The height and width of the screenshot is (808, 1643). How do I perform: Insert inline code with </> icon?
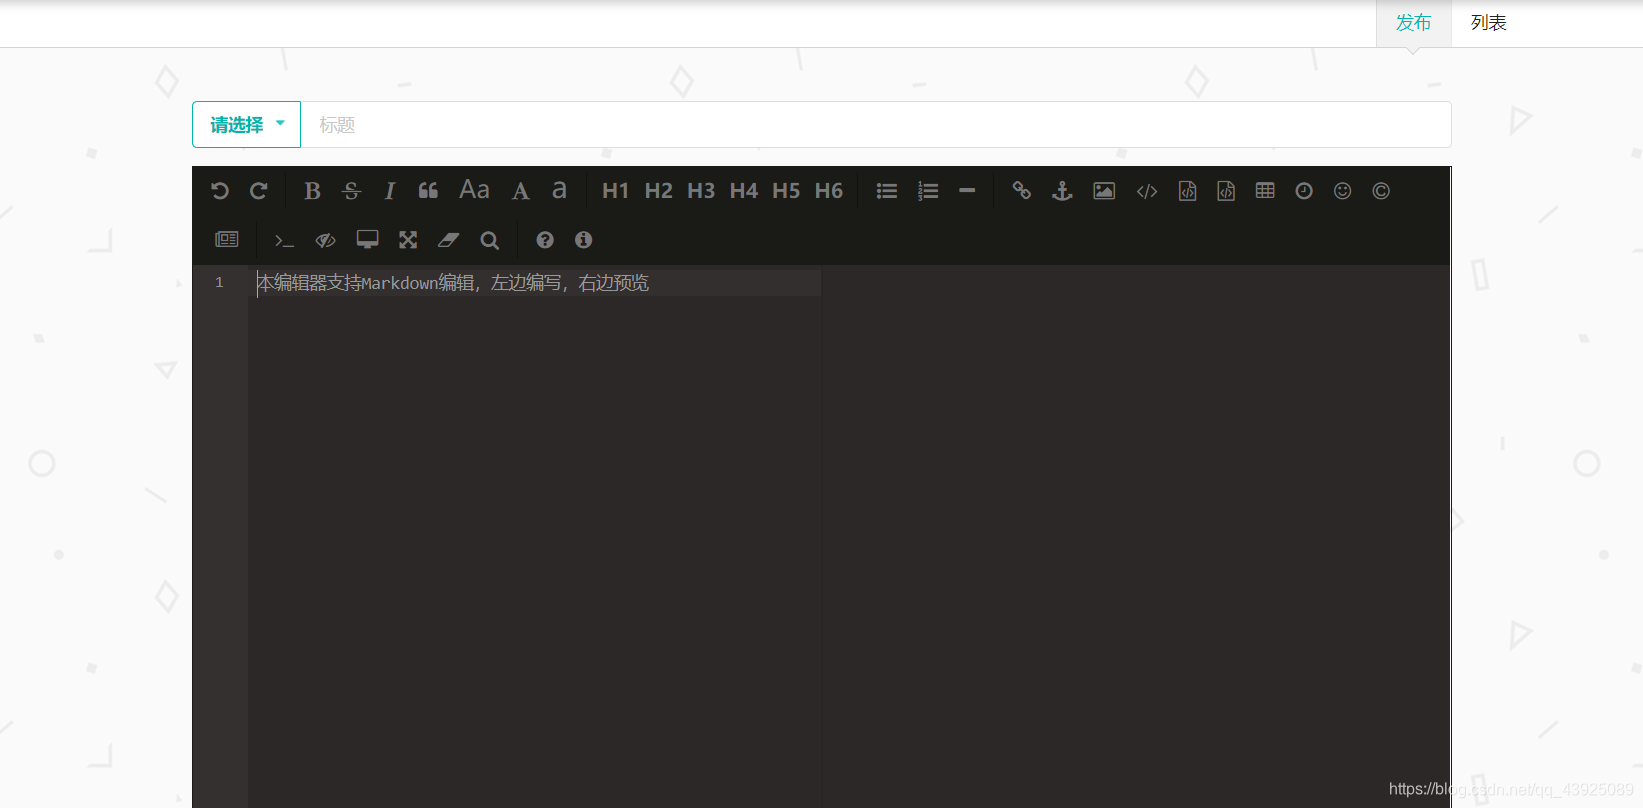pos(1147,191)
